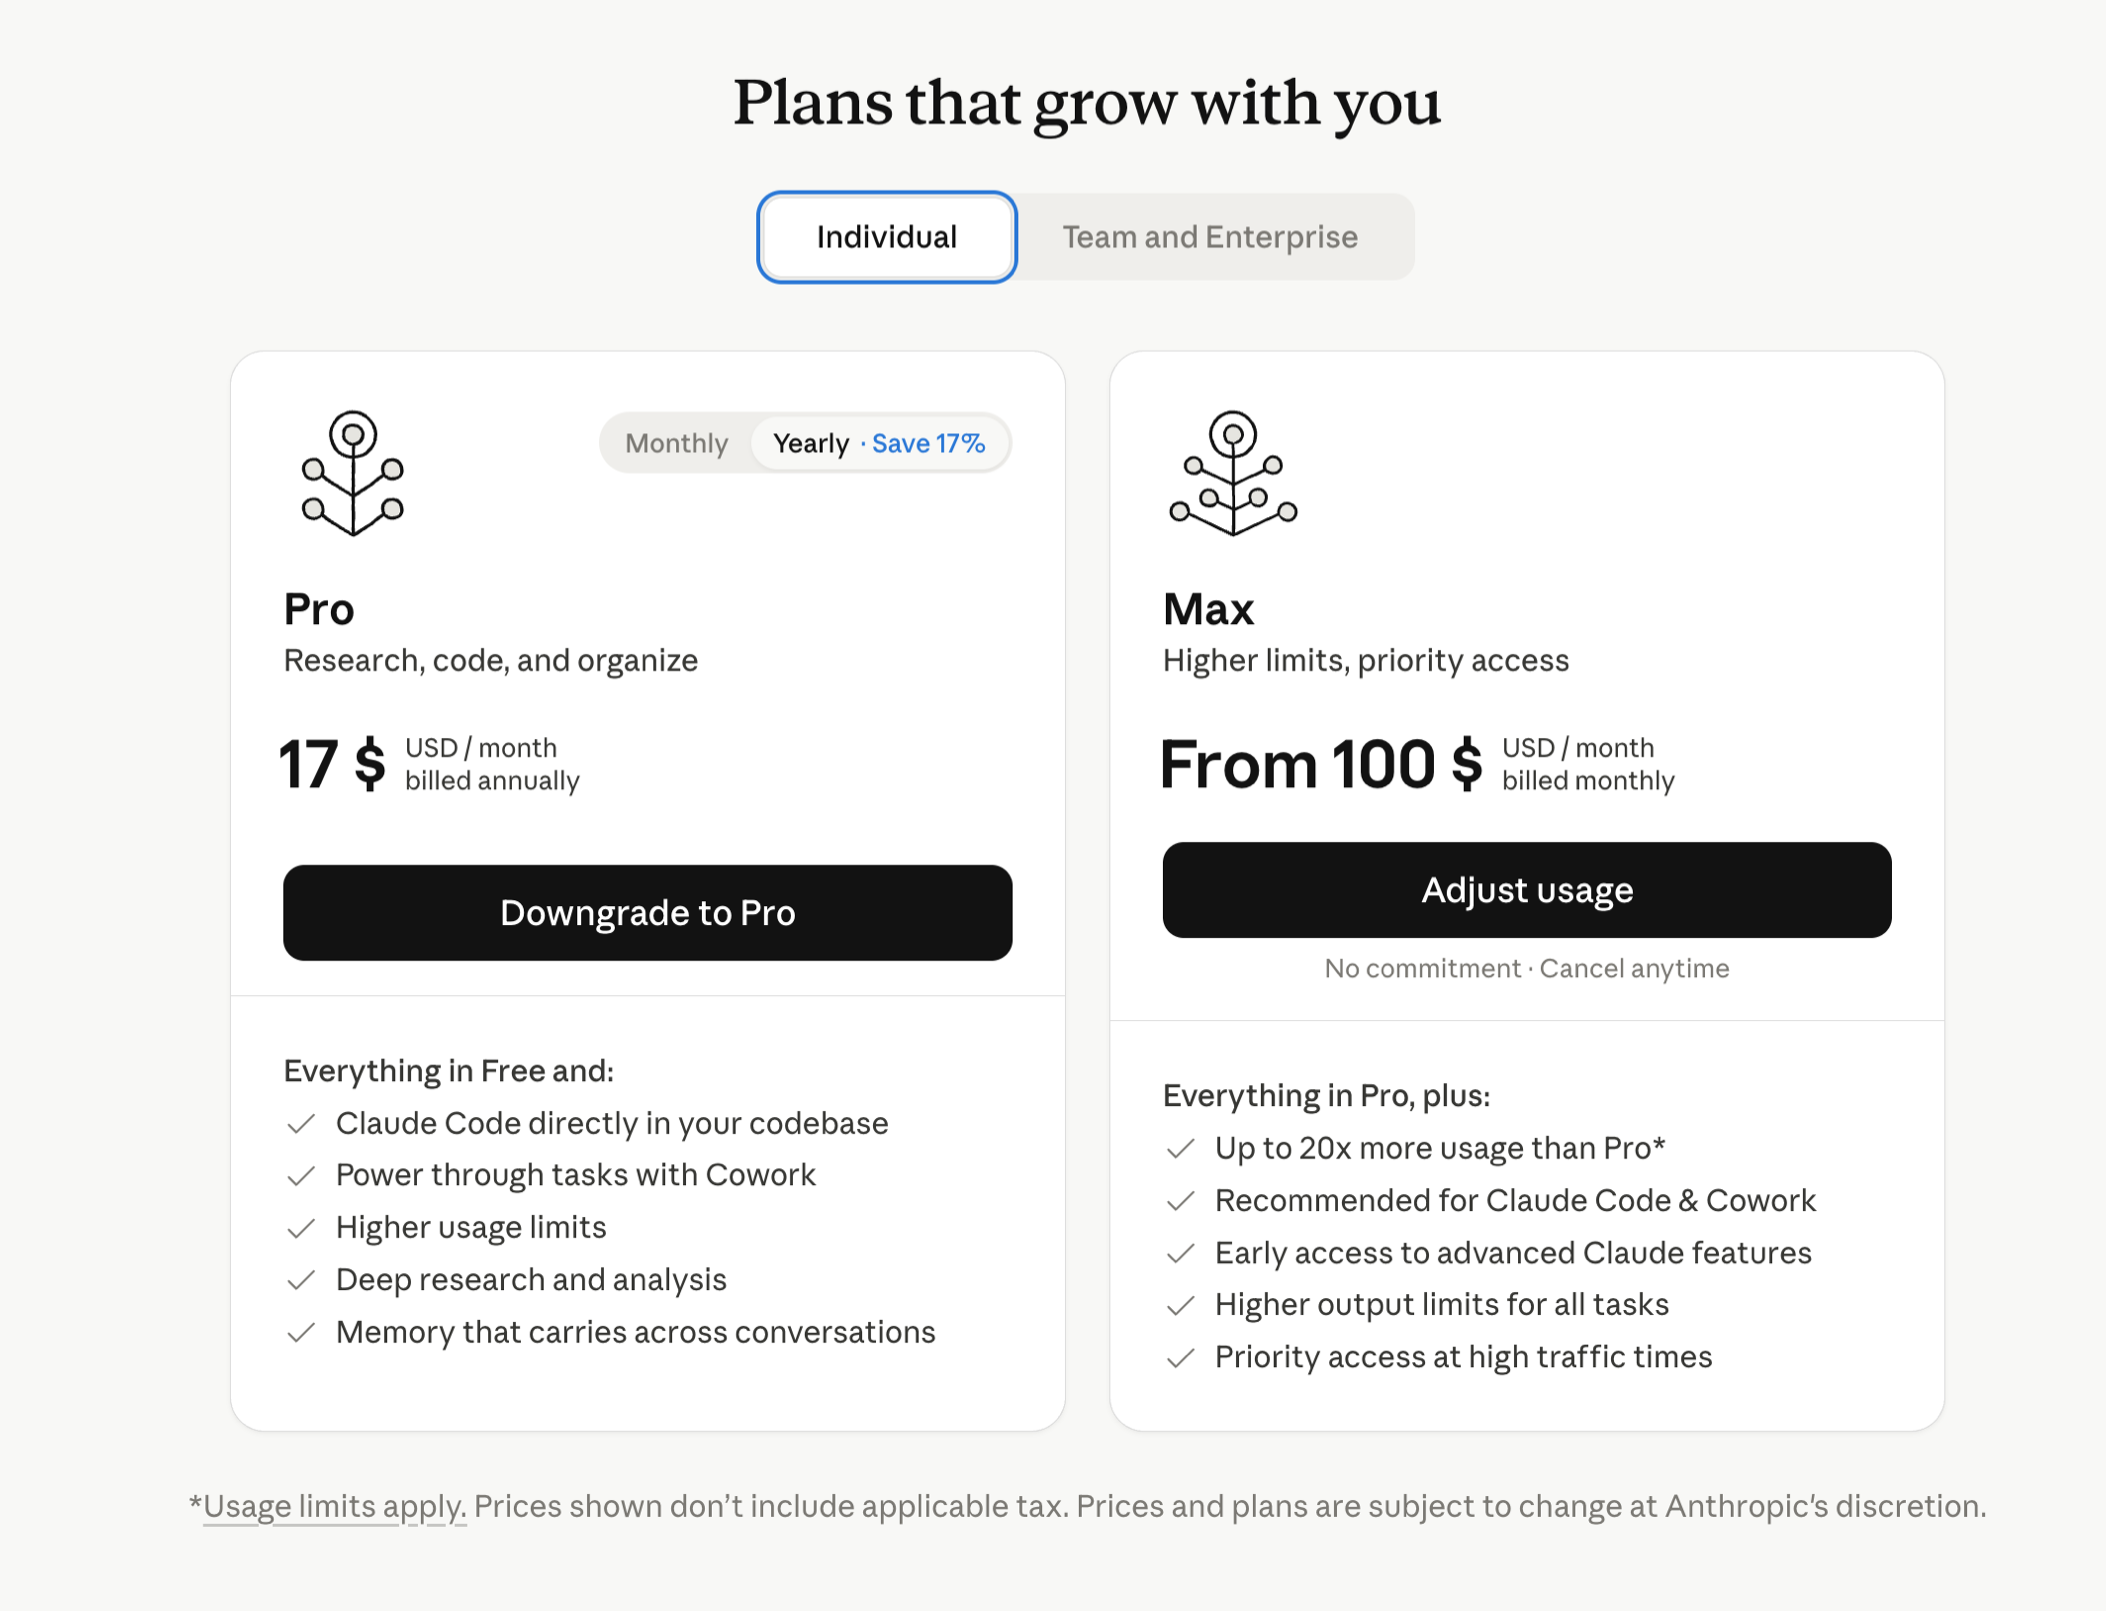
Task: Click checkmark next to Up to 20x more usage
Action: 1181,1149
